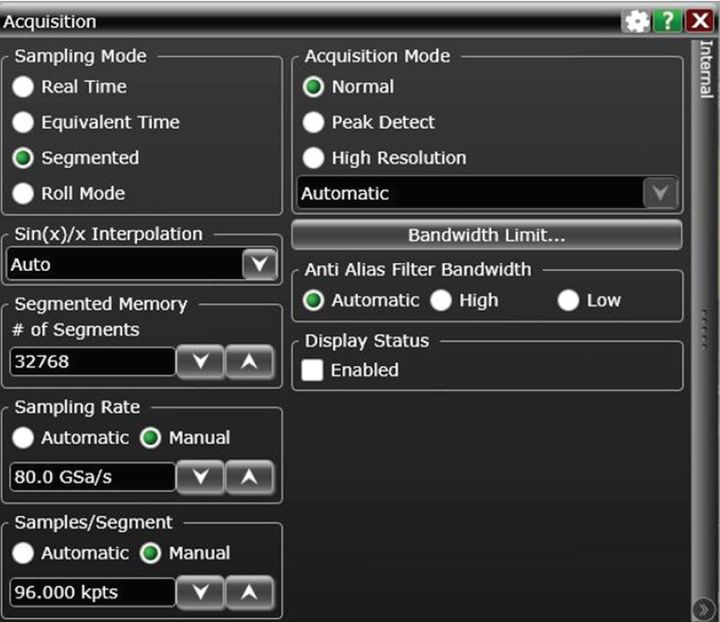Select Peak Detect acquisition mode
720x622 pixels.
coord(314,122)
